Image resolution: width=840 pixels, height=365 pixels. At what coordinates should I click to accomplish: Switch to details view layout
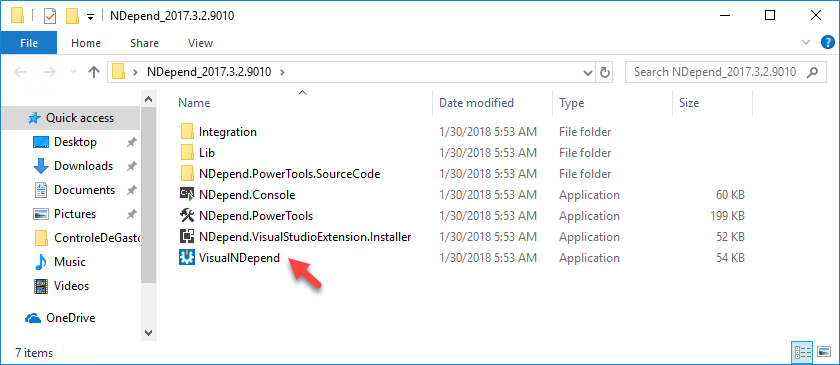click(x=804, y=352)
